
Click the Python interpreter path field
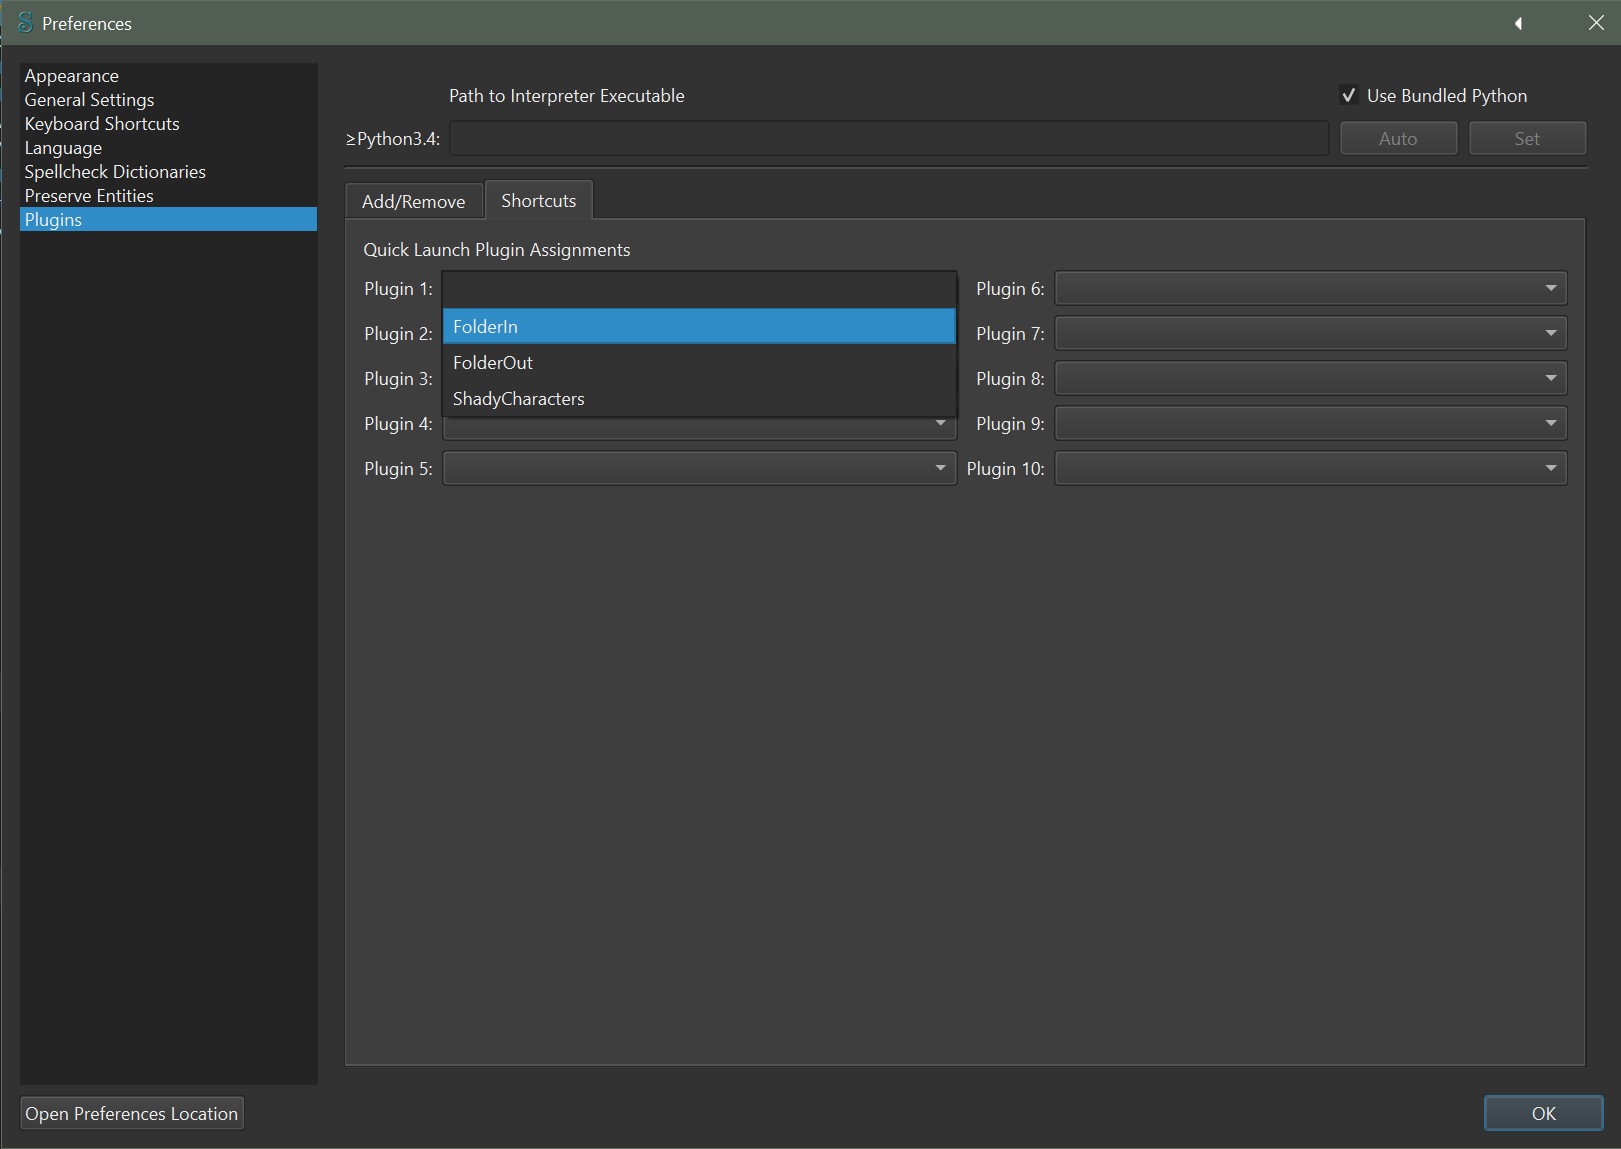click(888, 139)
